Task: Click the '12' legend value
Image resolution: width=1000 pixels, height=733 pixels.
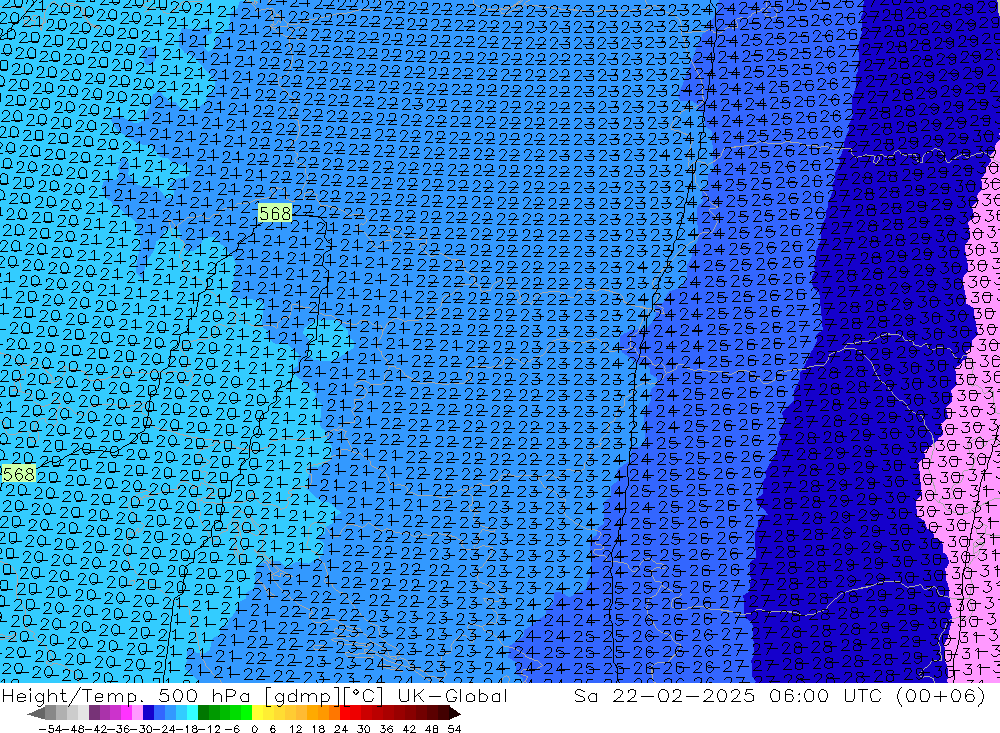Action: click(296, 729)
